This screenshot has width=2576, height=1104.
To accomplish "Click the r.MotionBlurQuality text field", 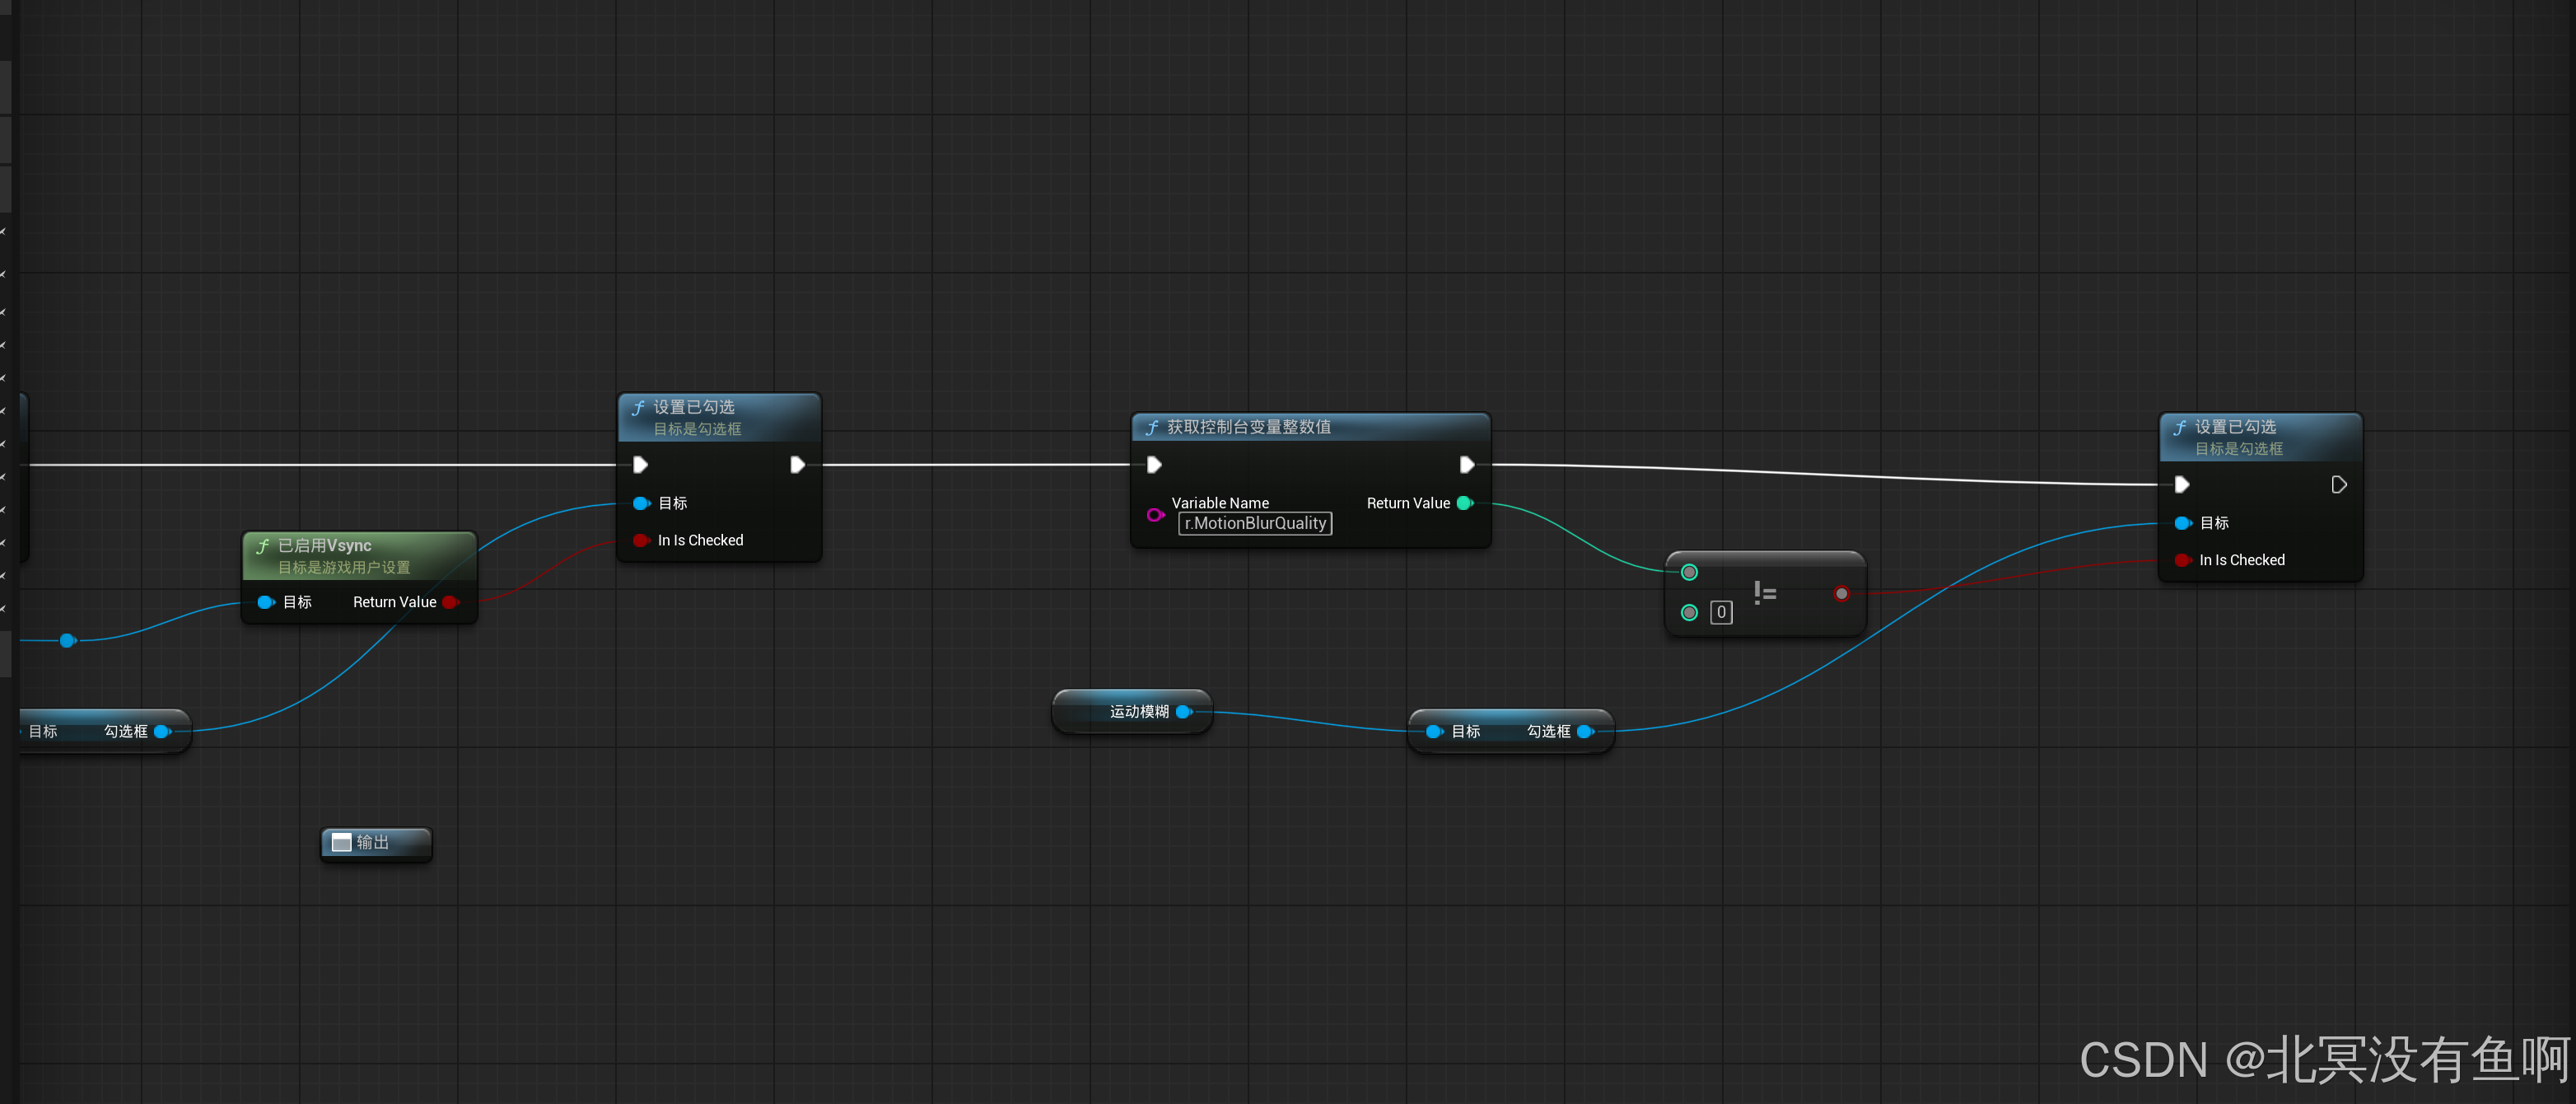I will (x=1255, y=523).
